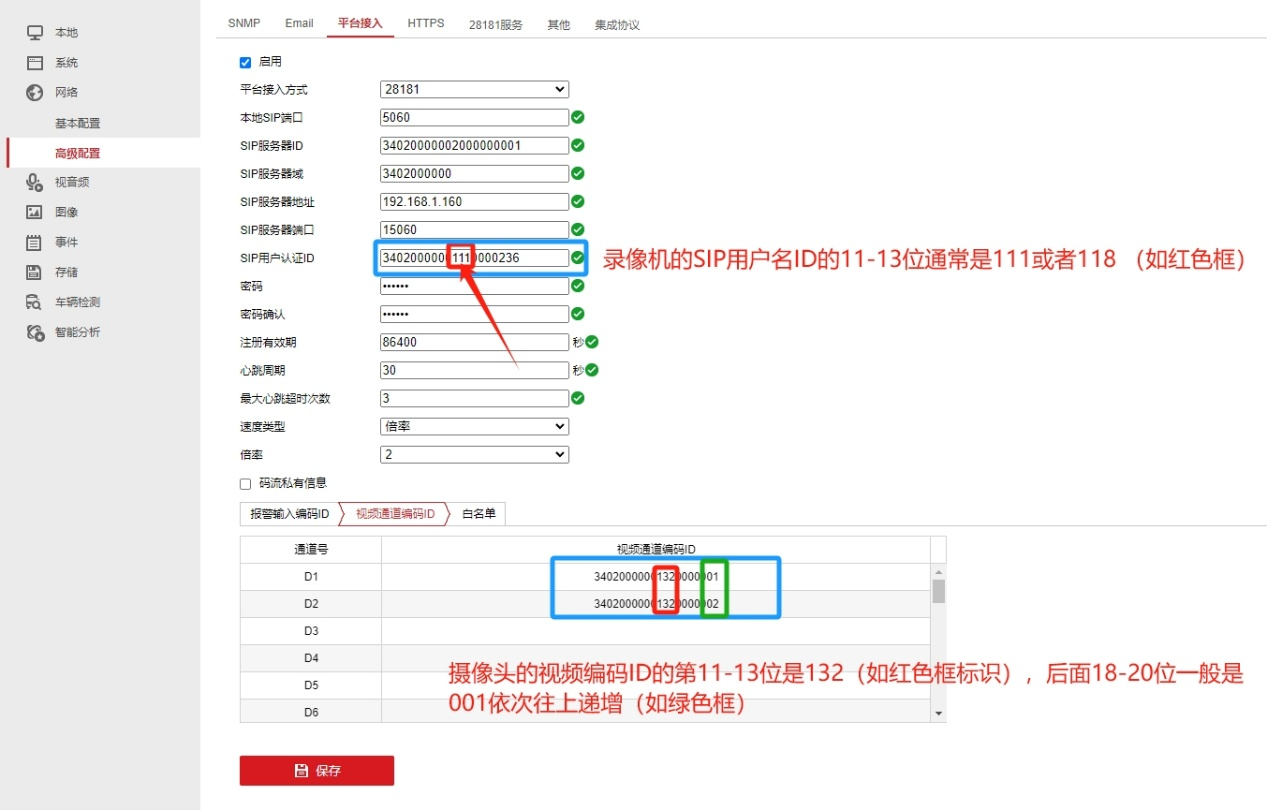The image size is (1267, 810).
Task: Switch to the Email tab
Action: (298, 23)
